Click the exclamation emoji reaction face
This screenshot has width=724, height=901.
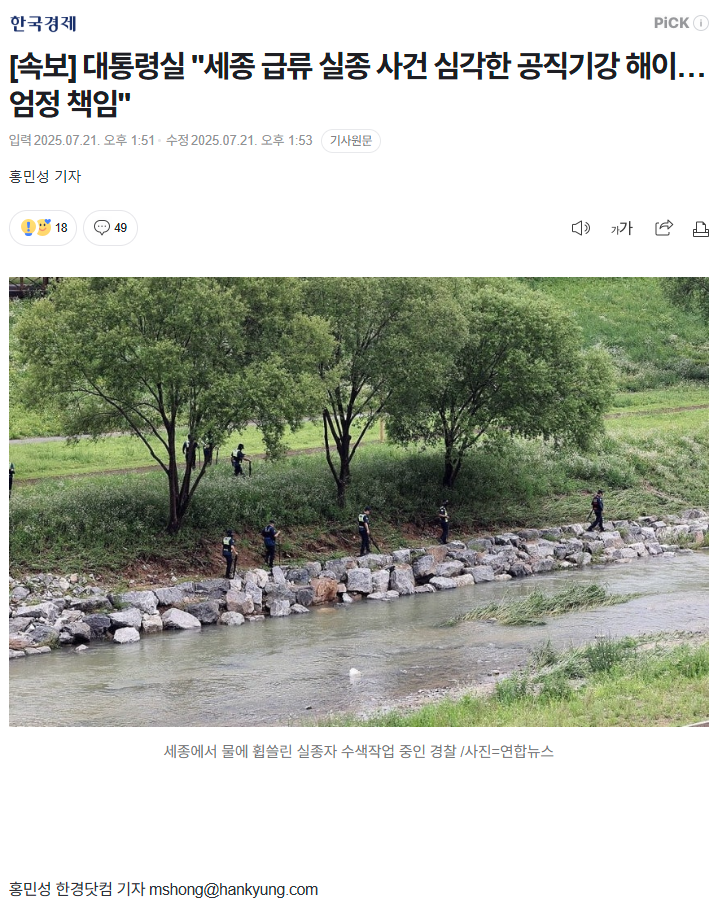coord(28,228)
